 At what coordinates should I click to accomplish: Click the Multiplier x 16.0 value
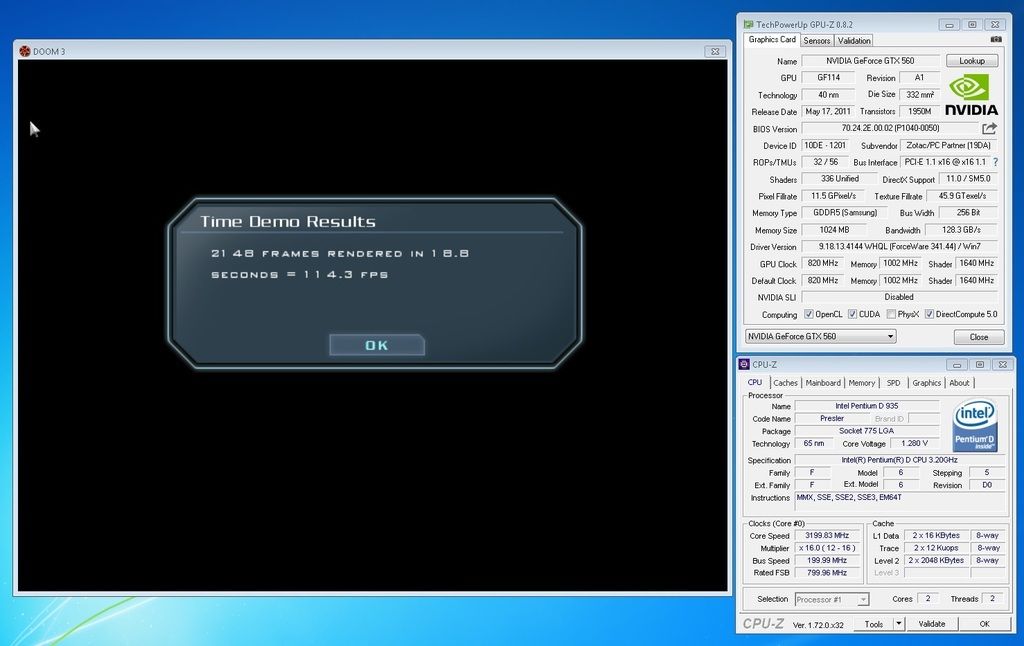point(827,547)
